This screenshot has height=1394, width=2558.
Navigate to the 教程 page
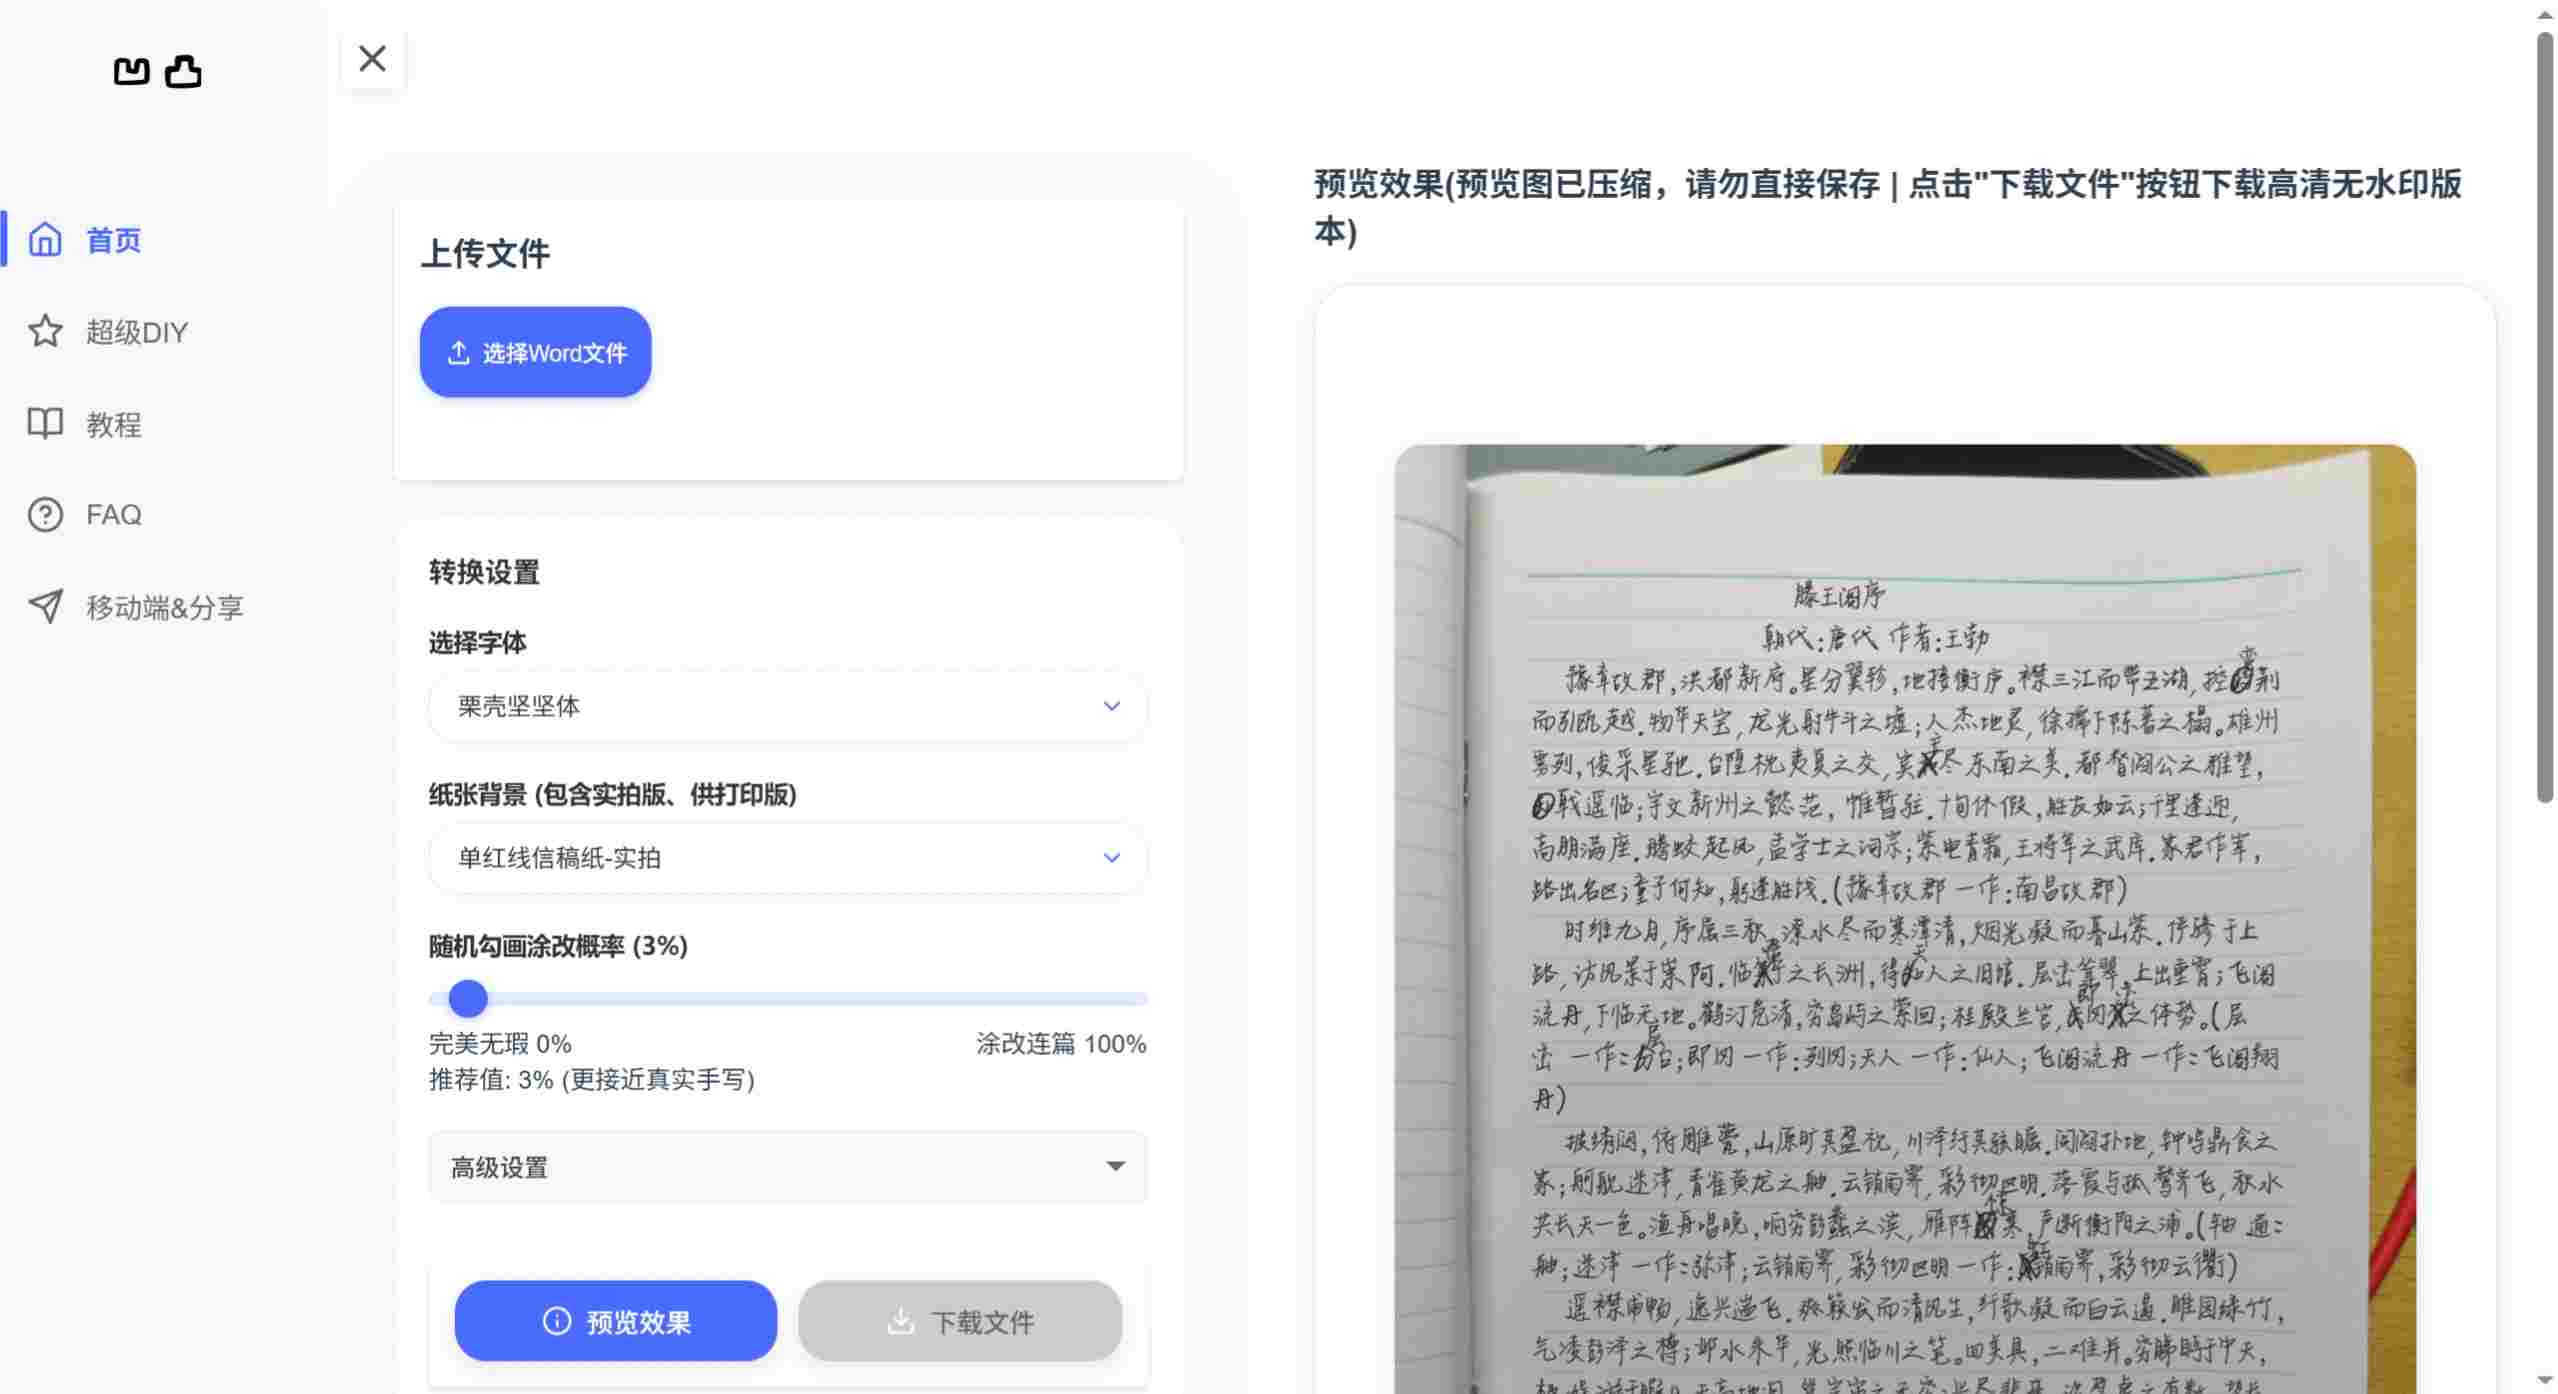[114, 423]
